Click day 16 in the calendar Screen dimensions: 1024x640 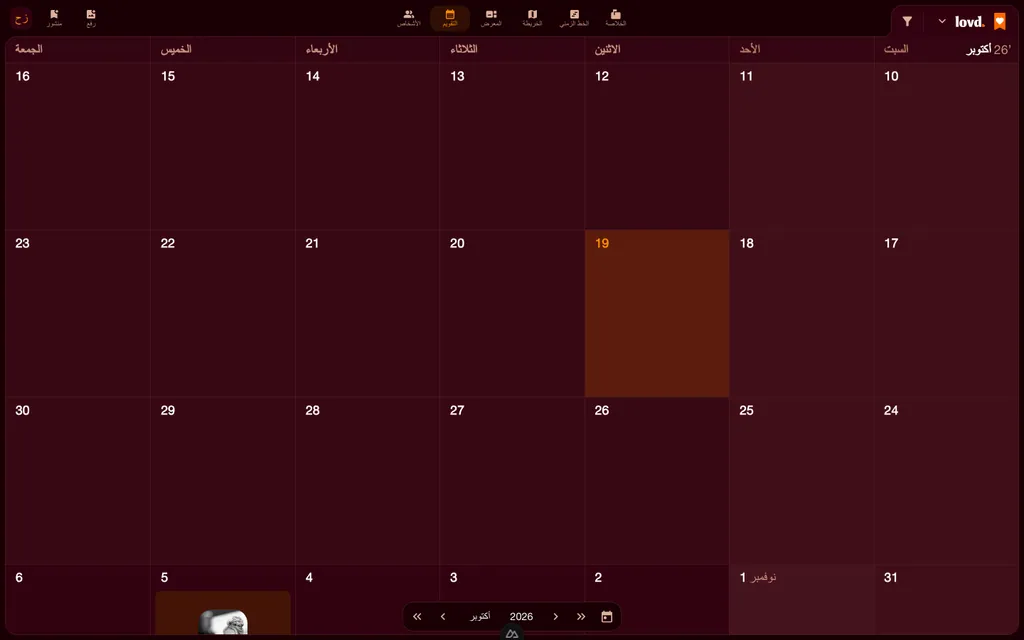click(78, 146)
